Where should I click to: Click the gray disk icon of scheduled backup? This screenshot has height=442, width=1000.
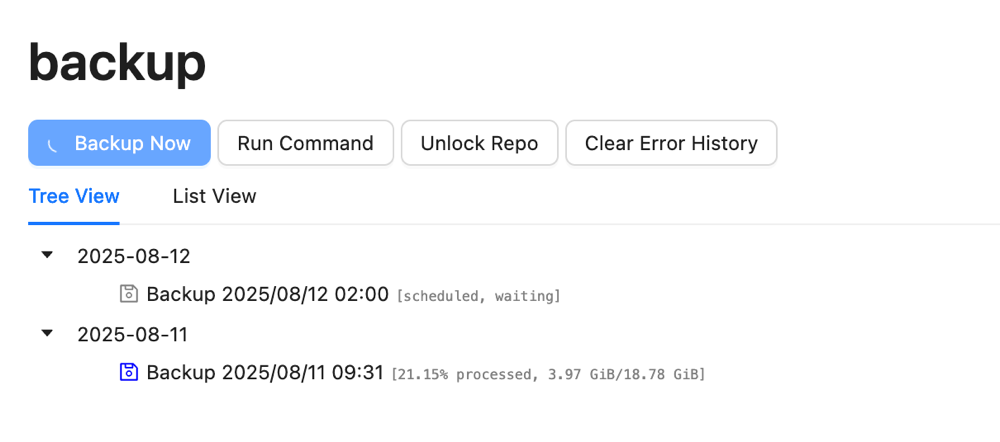pos(129,294)
